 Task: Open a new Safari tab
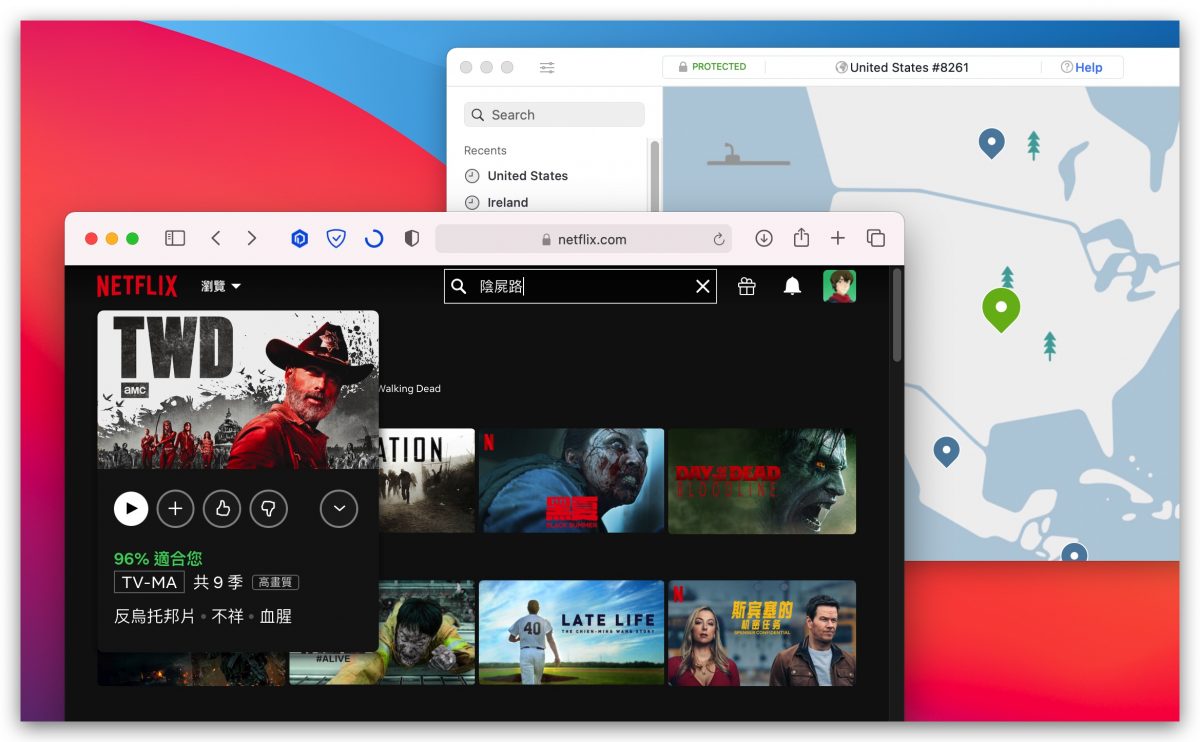(838, 238)
